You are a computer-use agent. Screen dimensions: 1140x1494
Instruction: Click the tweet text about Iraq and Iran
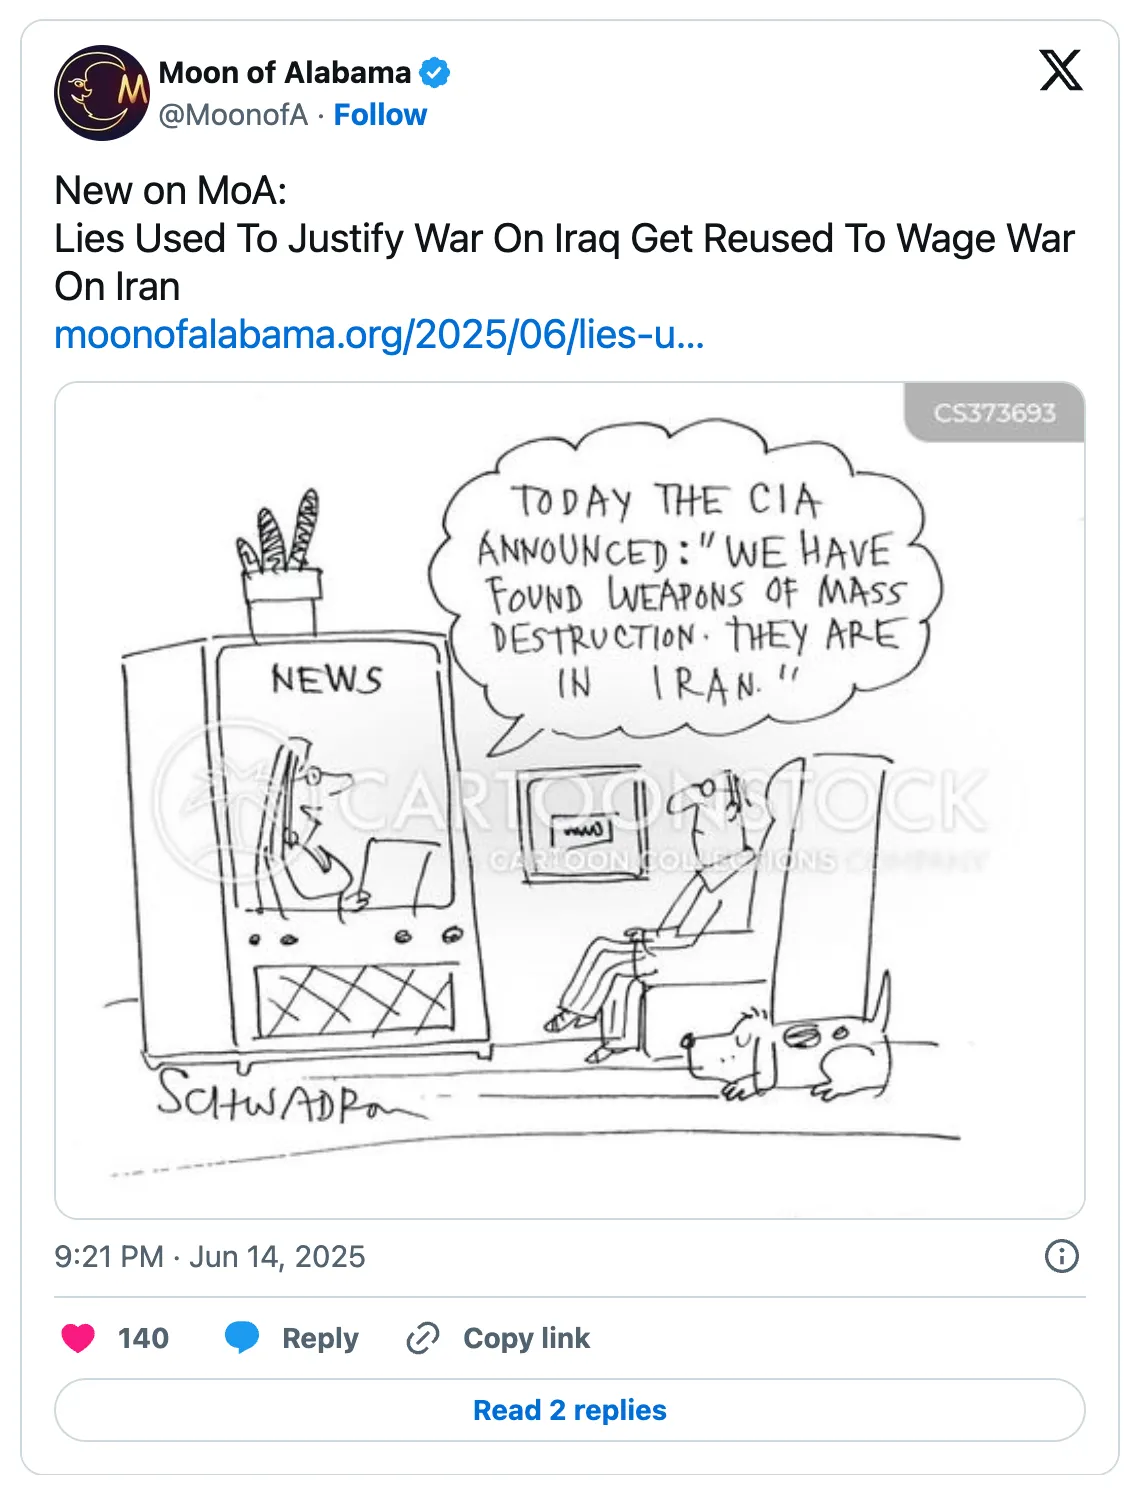[564, 238]
